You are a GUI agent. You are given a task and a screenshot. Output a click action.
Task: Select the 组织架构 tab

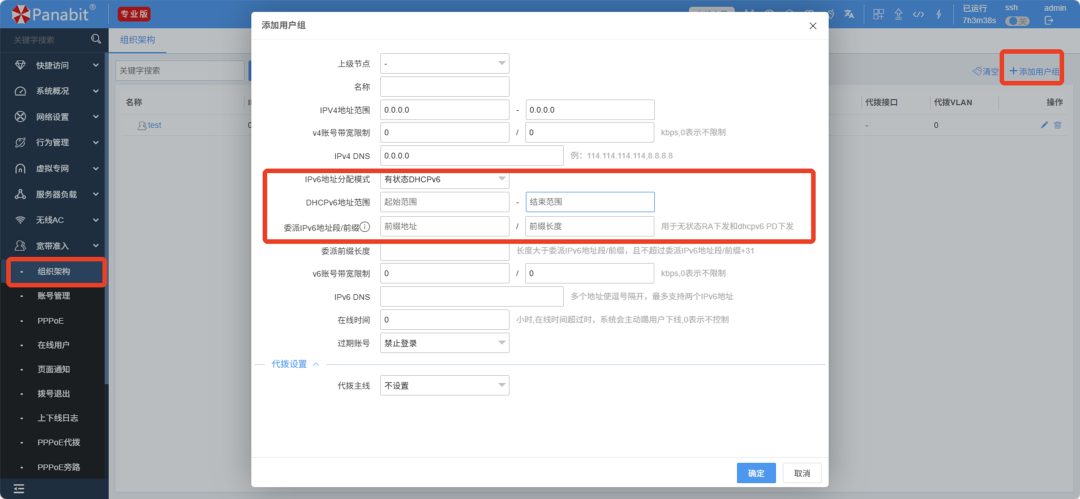pyautogui.click(x=138, y=40)
